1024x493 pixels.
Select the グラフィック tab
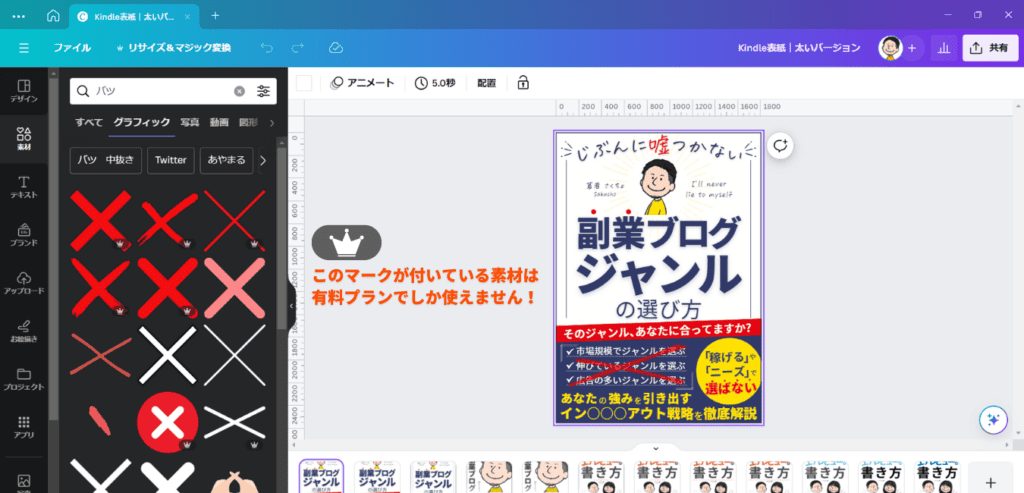[142, 122]
